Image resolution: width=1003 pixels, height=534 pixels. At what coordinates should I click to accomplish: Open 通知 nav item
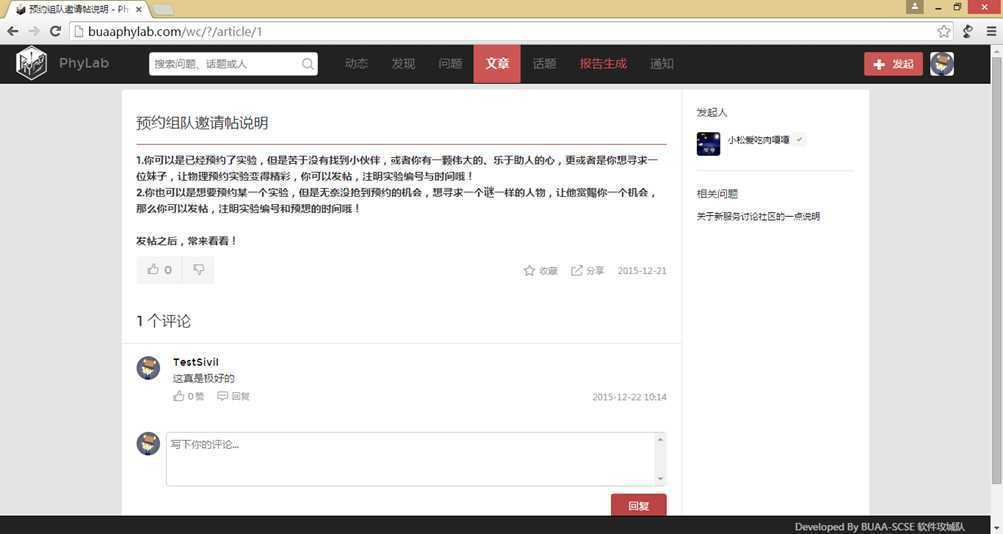[661, 64]
